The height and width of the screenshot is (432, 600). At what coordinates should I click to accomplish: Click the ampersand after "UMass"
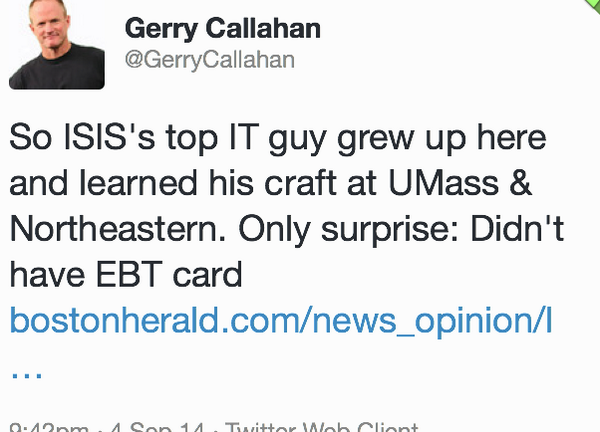tap(549, 183)
